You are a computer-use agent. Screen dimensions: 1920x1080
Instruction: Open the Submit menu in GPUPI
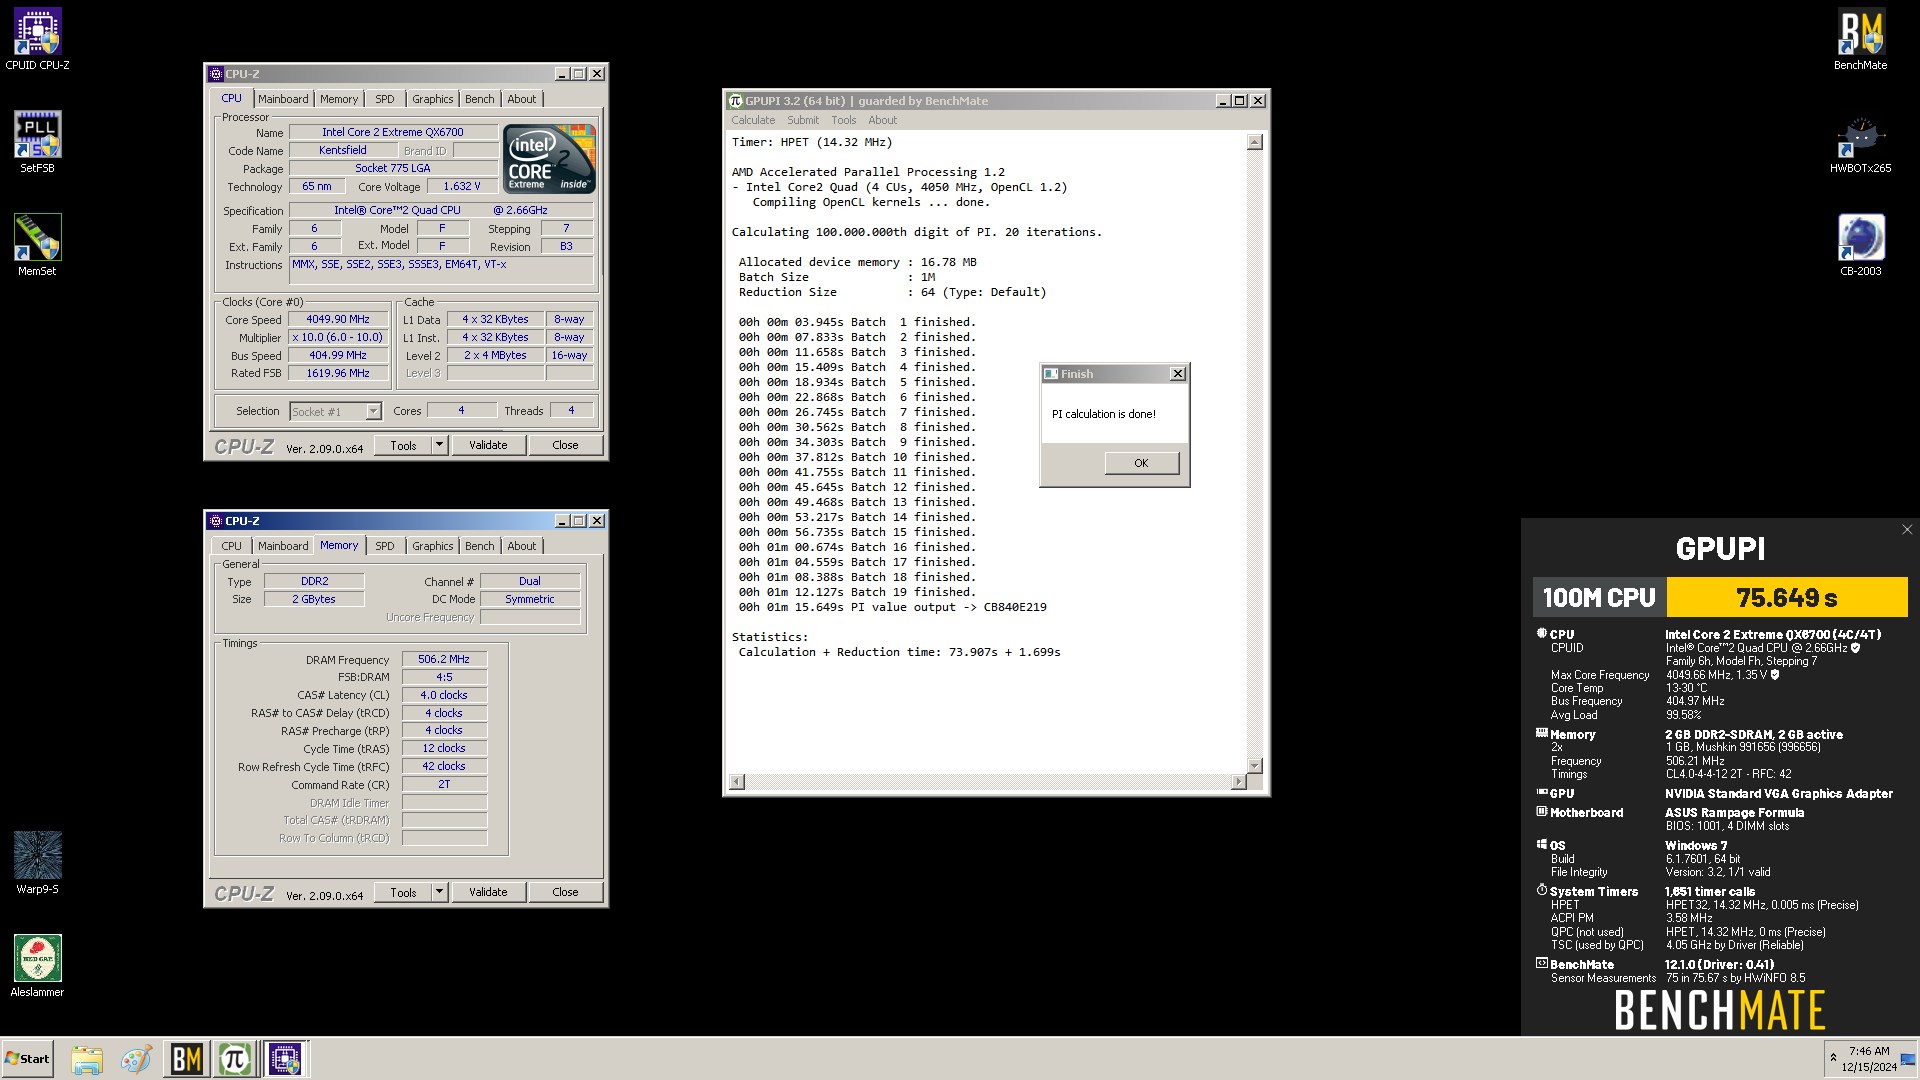click(803, 120)
